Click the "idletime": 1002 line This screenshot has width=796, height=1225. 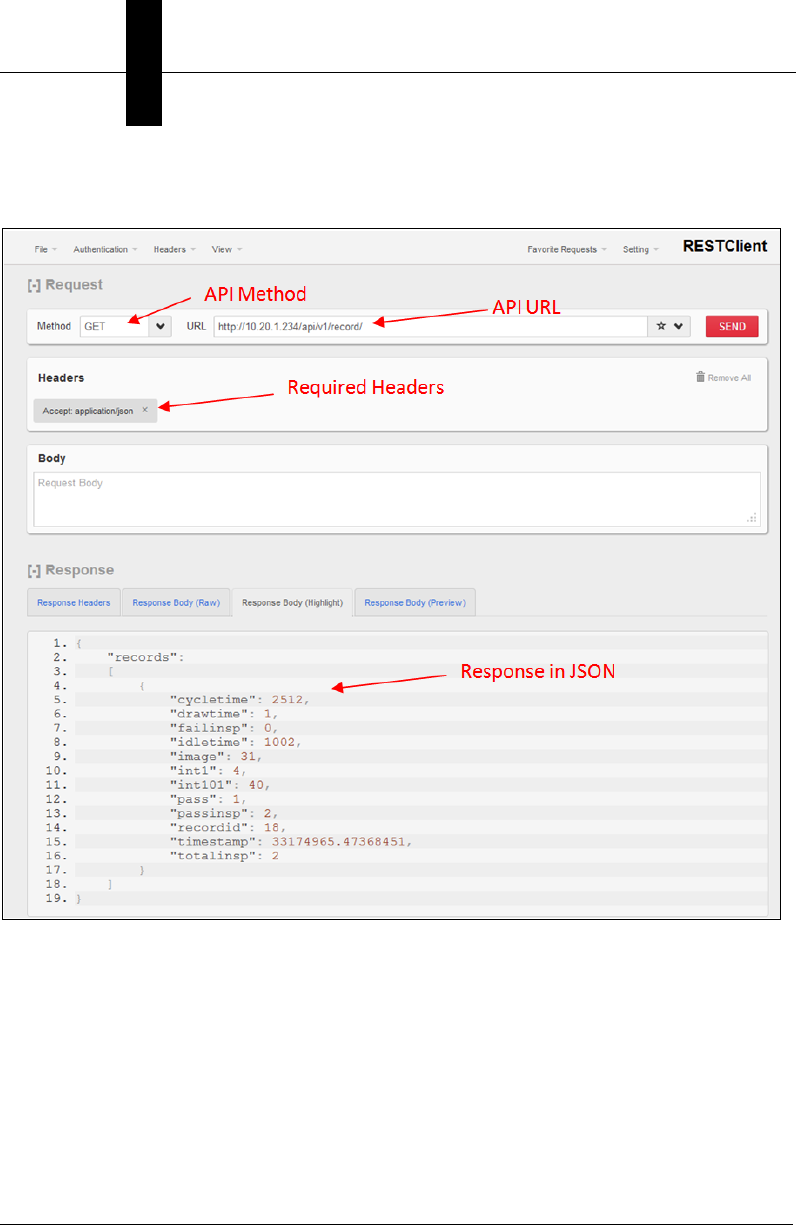pyautogui.click(x=236, y=742)
